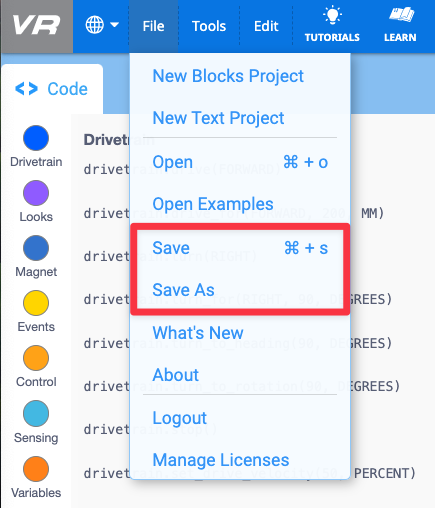Viewport: 435px width, 508px height.
Task: Open the globe language selector
Action: click(95, 25)
